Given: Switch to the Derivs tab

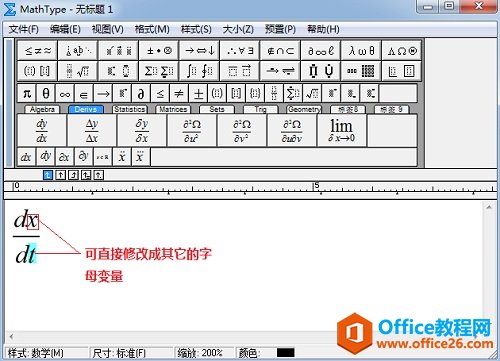Looking at the screenshot, I should coord(86,109).
